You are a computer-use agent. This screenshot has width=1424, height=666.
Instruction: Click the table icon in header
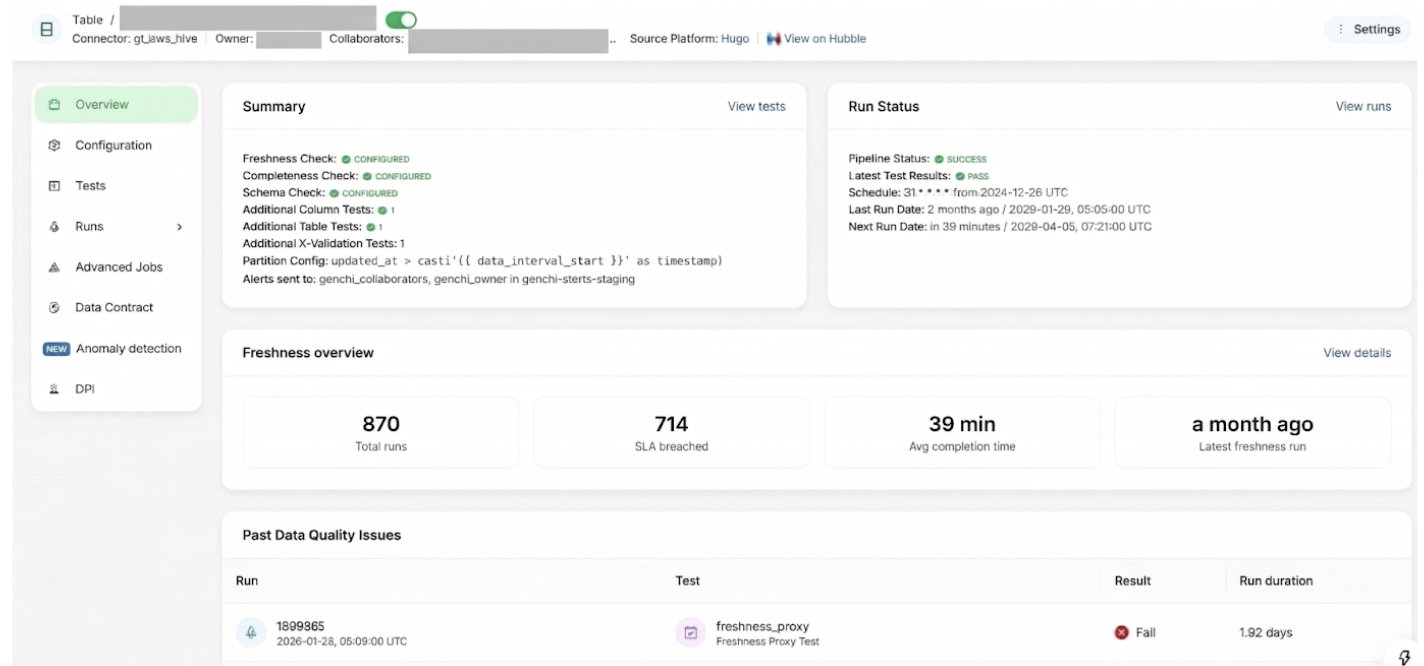click(45, 29)
